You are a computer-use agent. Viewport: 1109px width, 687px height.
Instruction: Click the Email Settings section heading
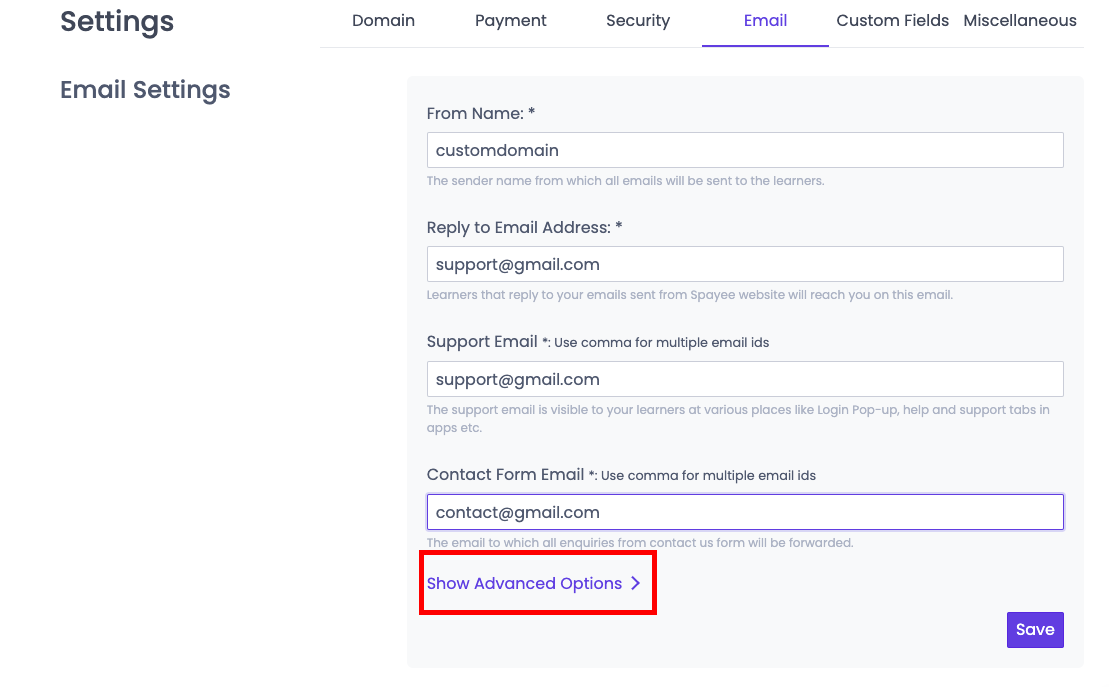(145, 91)
